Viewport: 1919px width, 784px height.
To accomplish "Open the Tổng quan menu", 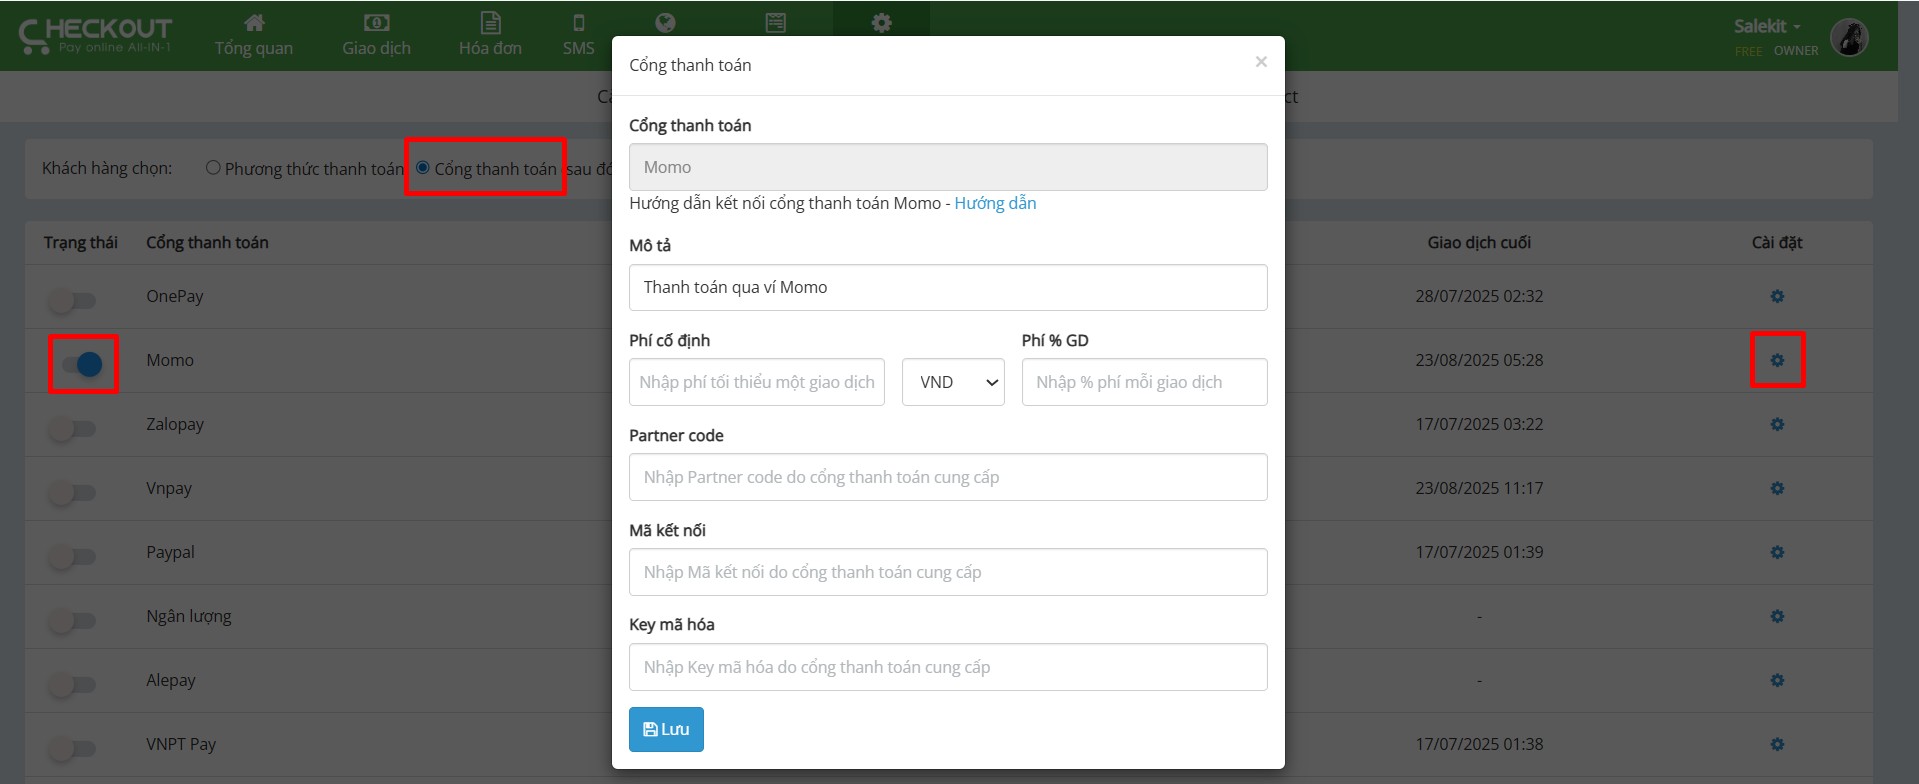I will [254, 36].
